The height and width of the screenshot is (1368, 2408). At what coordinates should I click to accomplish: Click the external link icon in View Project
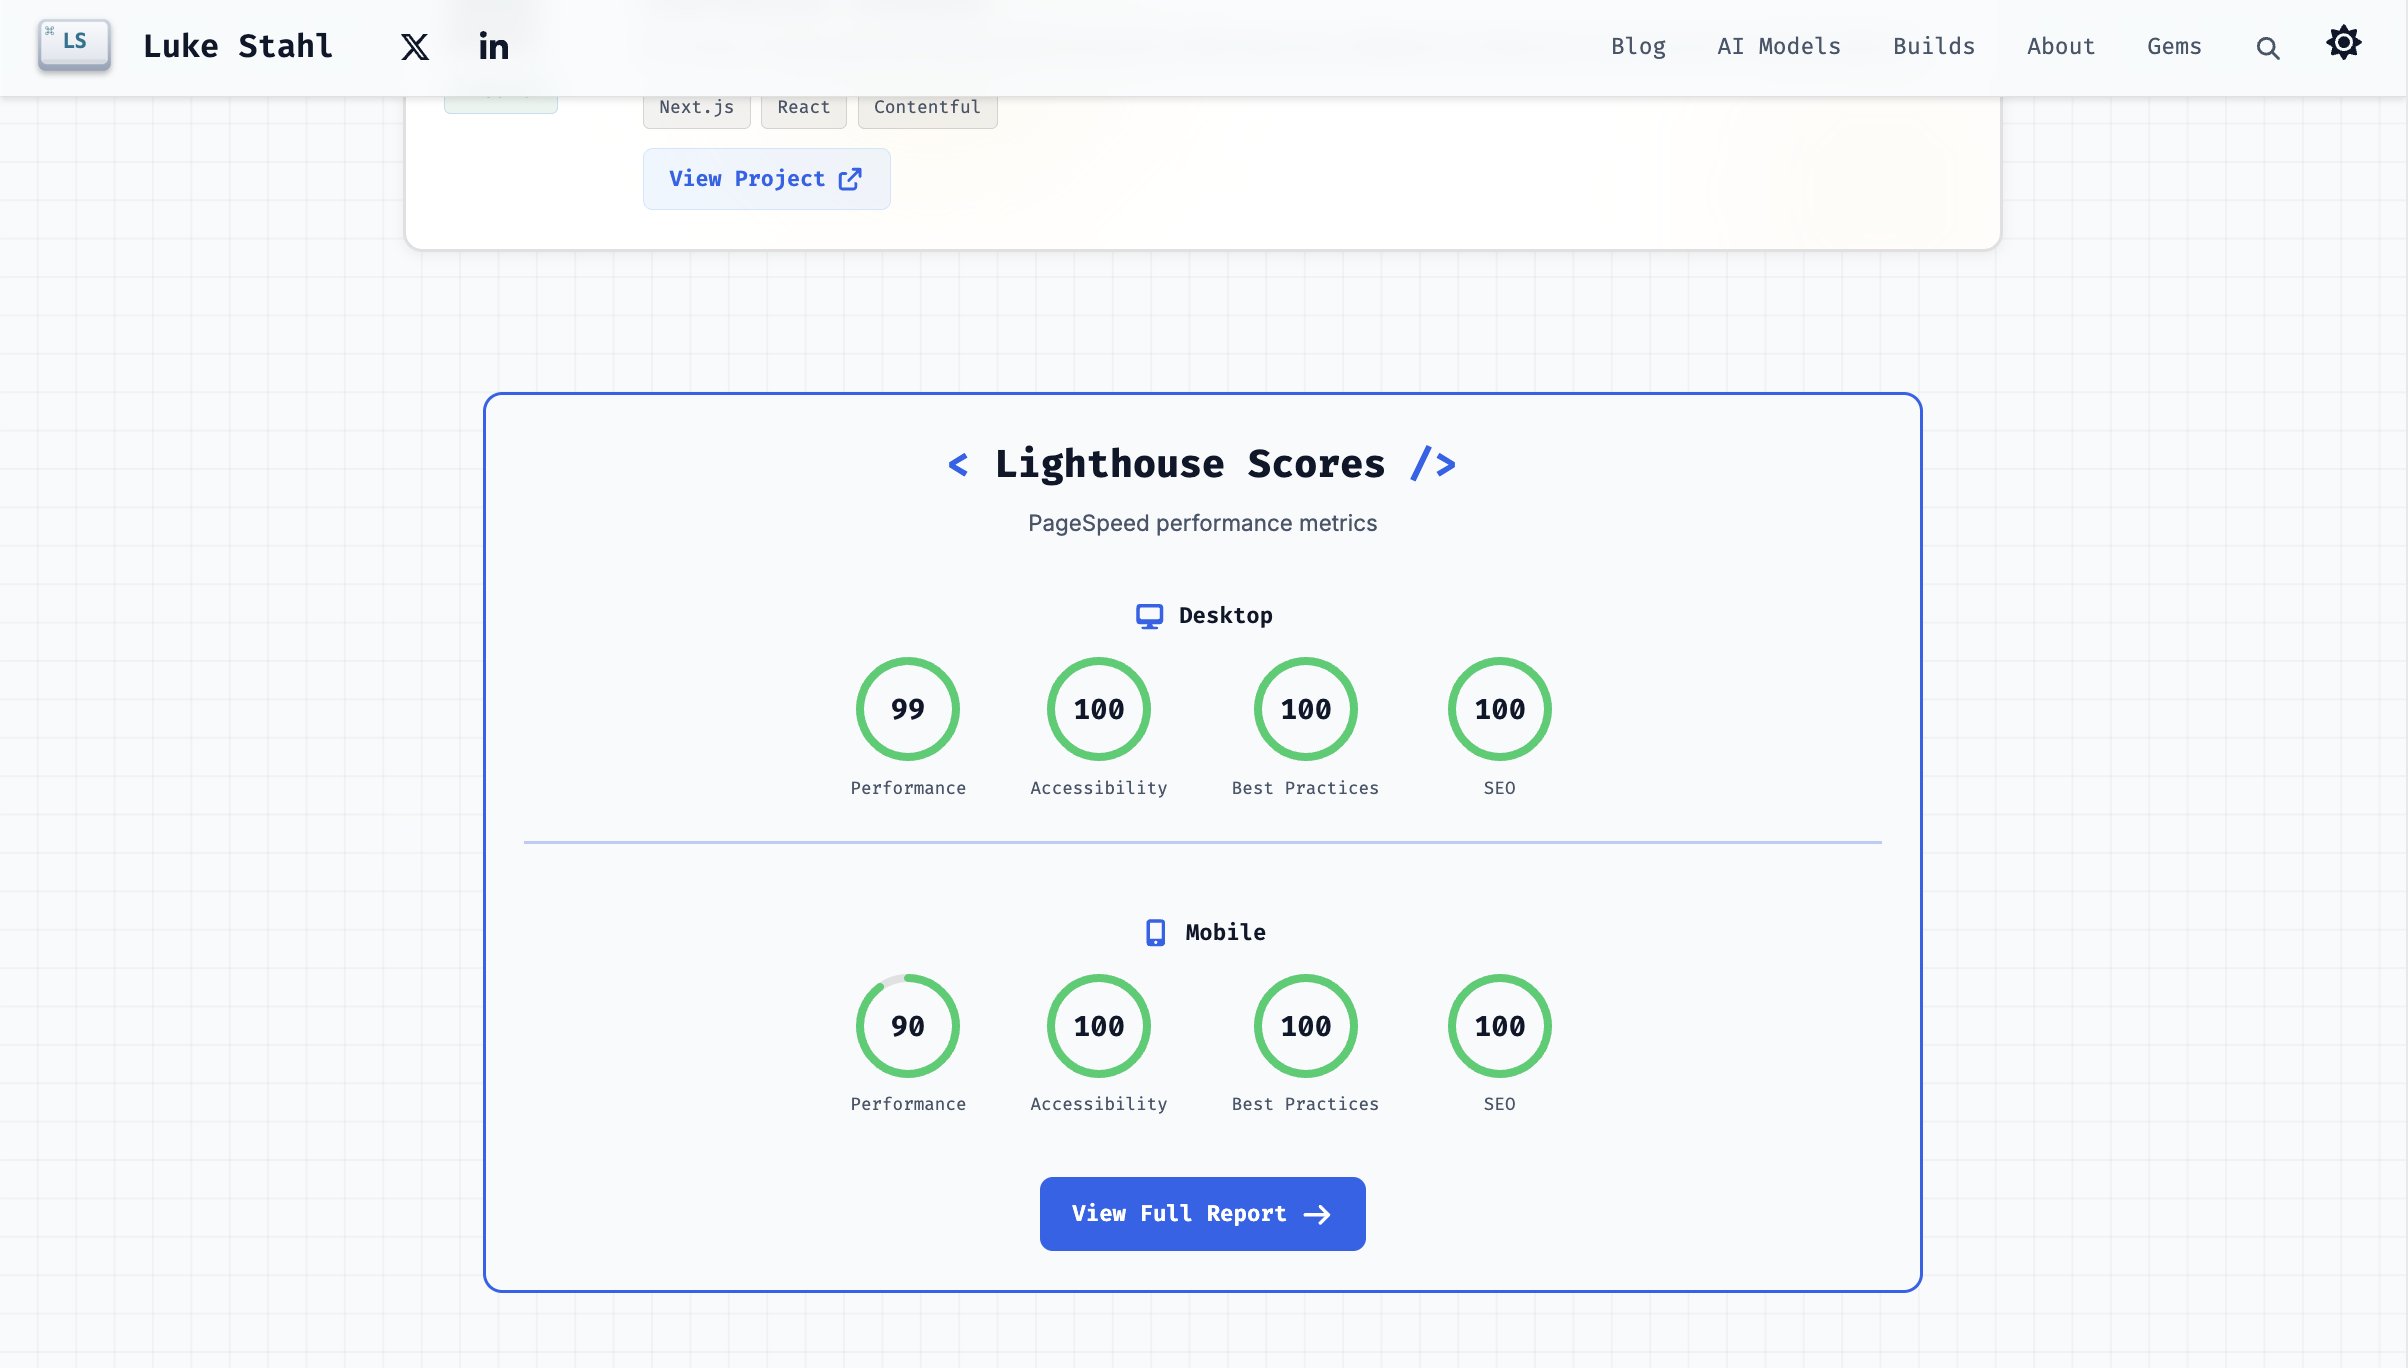pos(850,179)
